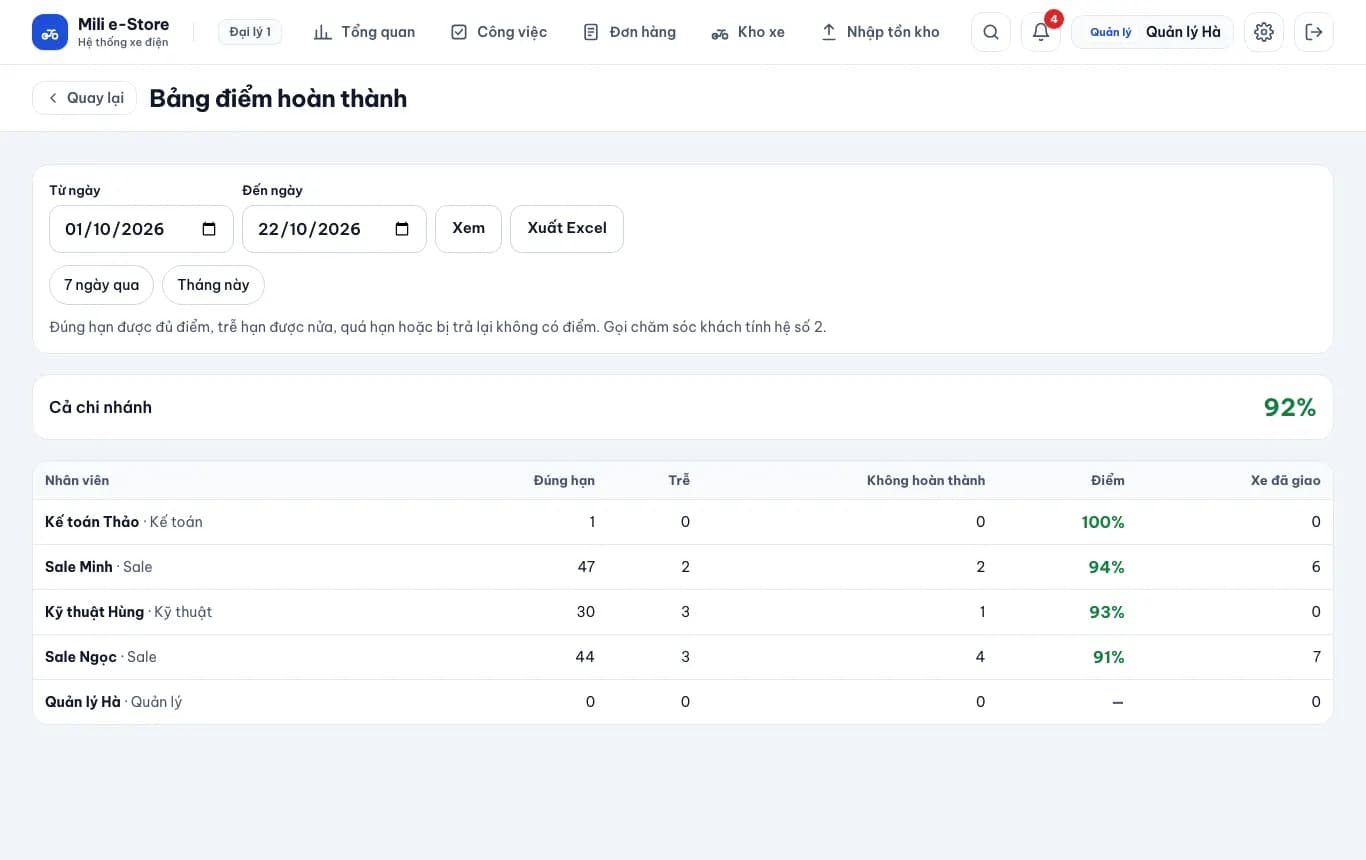This screenshot has height=860, width=1366.
Task: Click the Xe đã giao column header
Action: [1285, 481]
